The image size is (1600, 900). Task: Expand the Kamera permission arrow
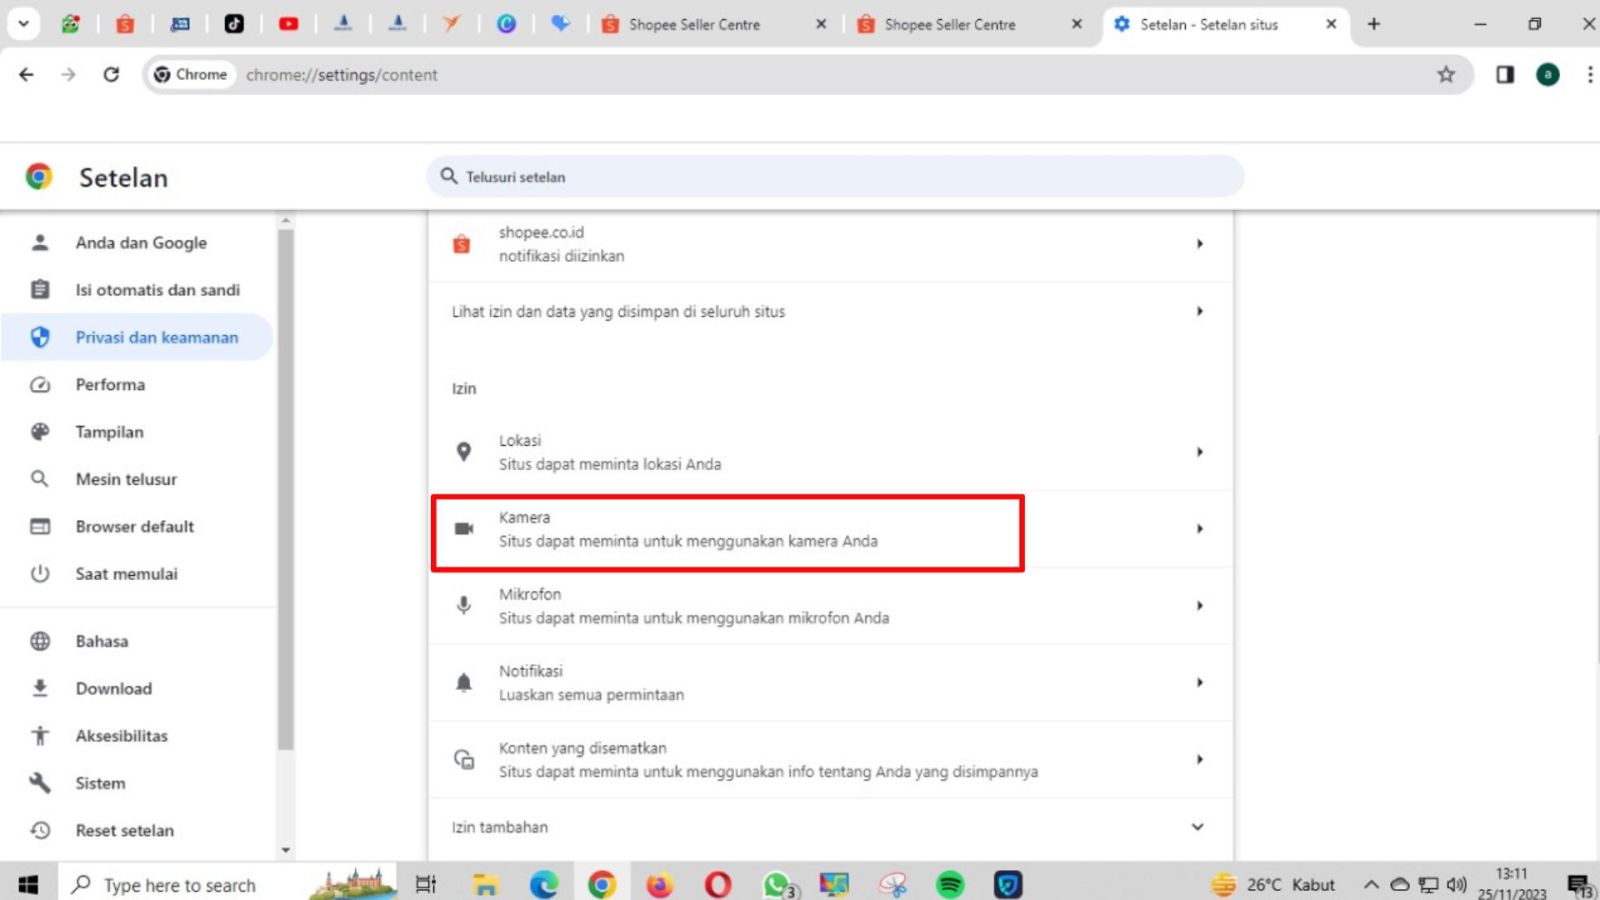click(1199, 529)
